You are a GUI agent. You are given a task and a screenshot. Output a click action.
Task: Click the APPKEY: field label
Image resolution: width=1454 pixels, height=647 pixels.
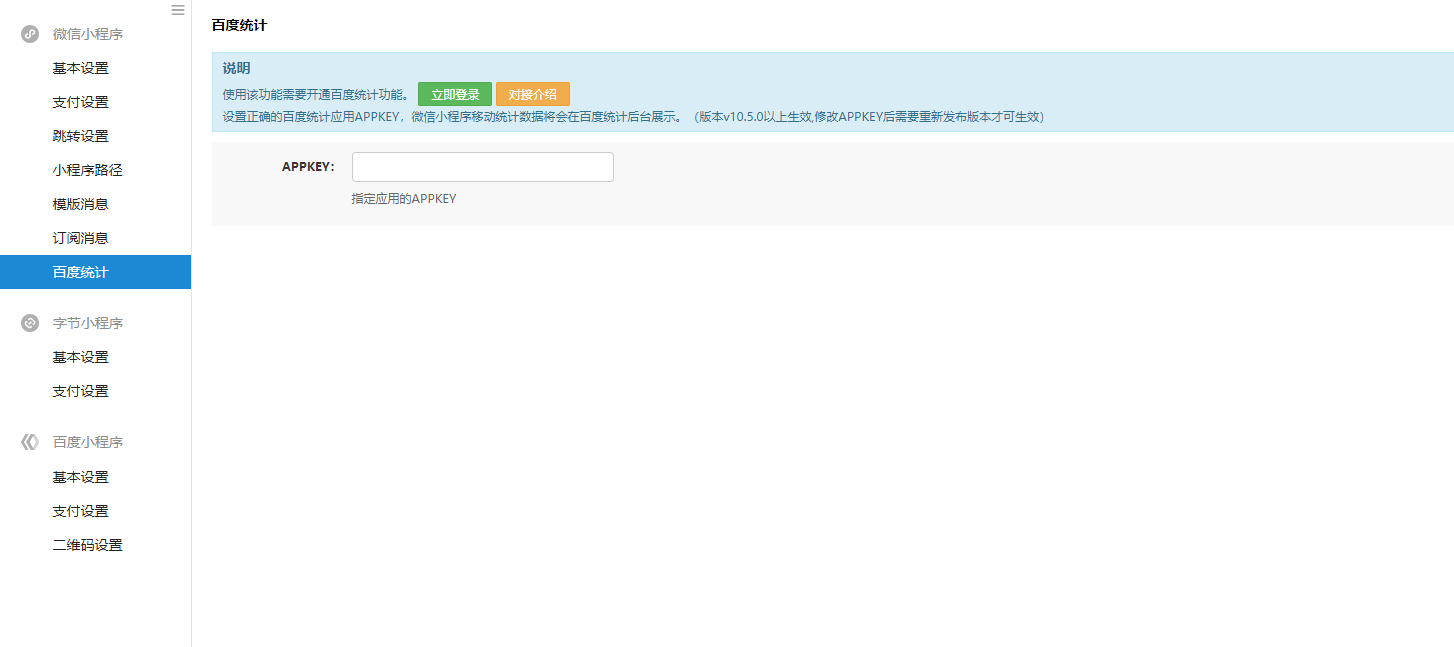click(308, 167)
